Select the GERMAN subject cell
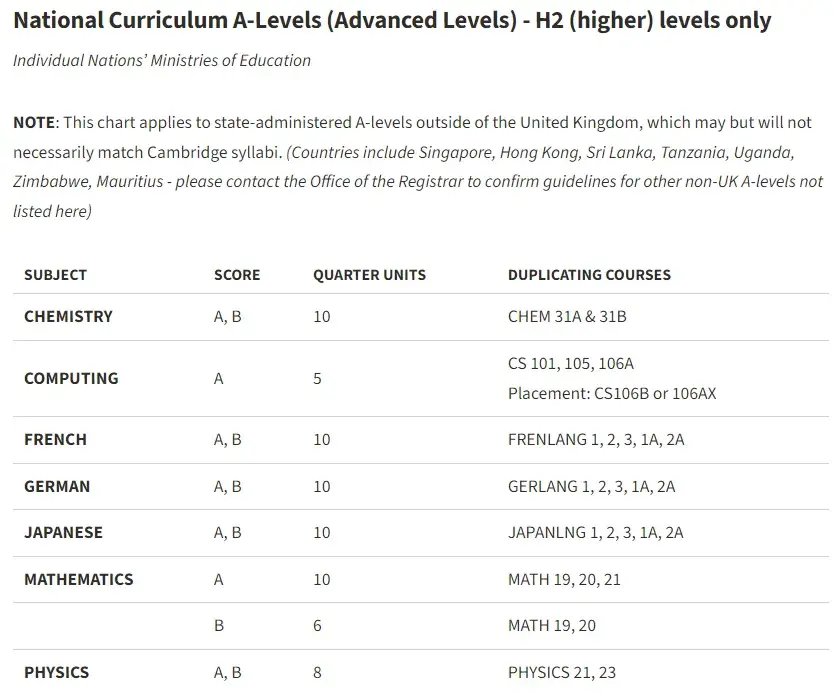 click(x=57, y=486)
